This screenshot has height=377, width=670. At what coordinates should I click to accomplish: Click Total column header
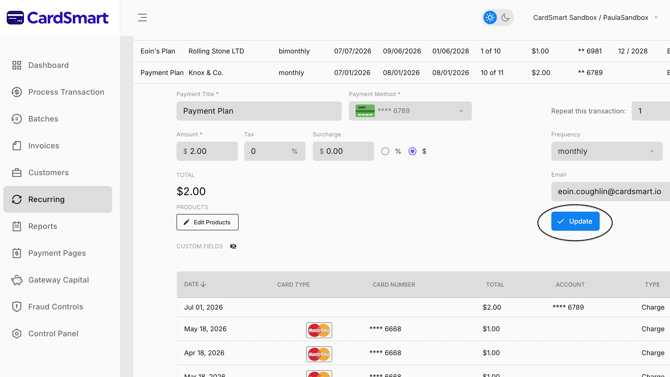click(495, 285)
